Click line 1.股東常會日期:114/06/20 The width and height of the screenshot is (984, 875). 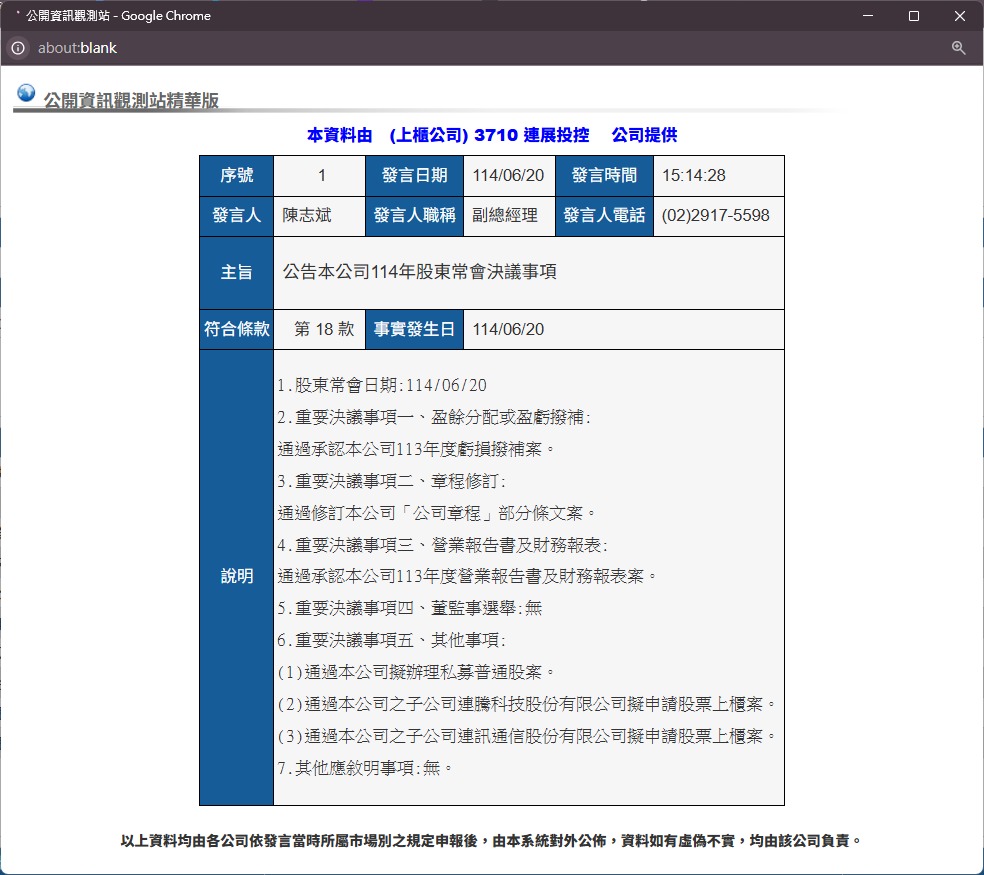tap(382, 385)
